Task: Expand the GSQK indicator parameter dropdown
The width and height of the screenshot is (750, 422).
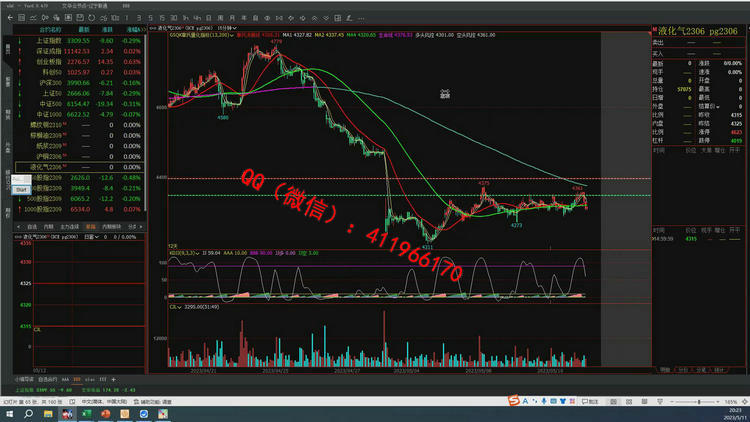Action: [232, 35]
